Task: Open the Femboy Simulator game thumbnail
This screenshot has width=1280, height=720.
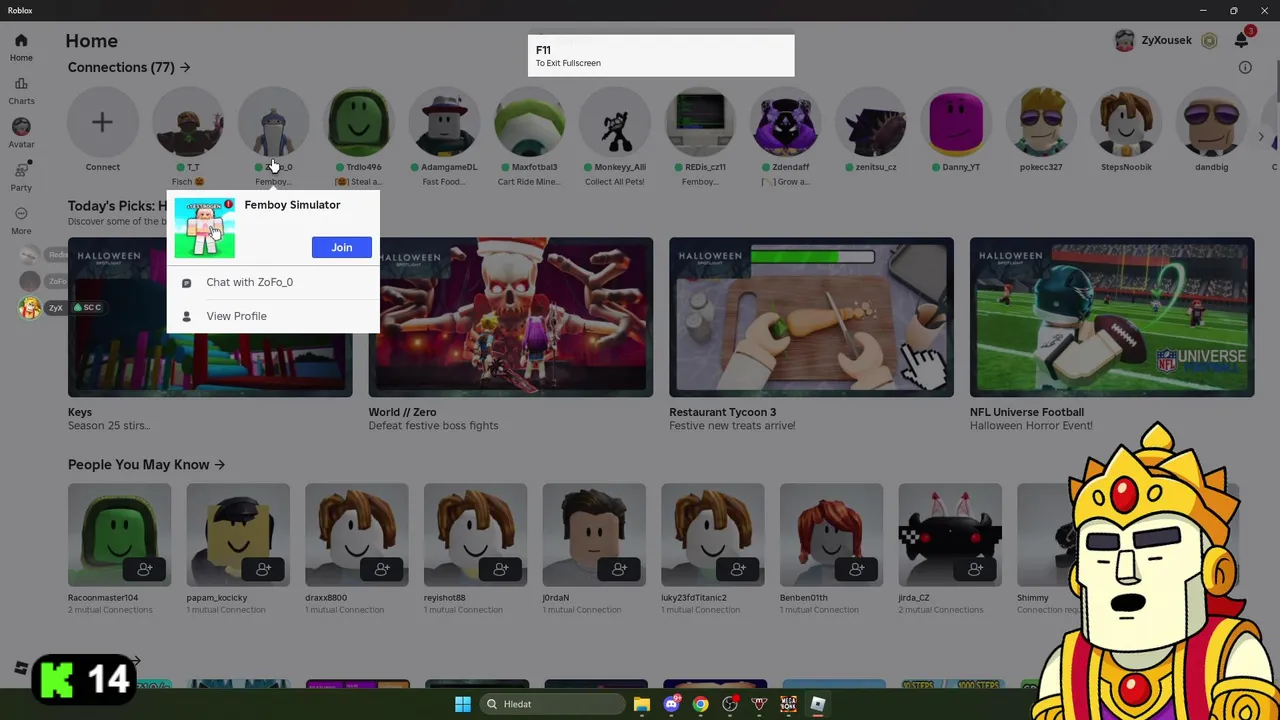Action: point(205,228)
